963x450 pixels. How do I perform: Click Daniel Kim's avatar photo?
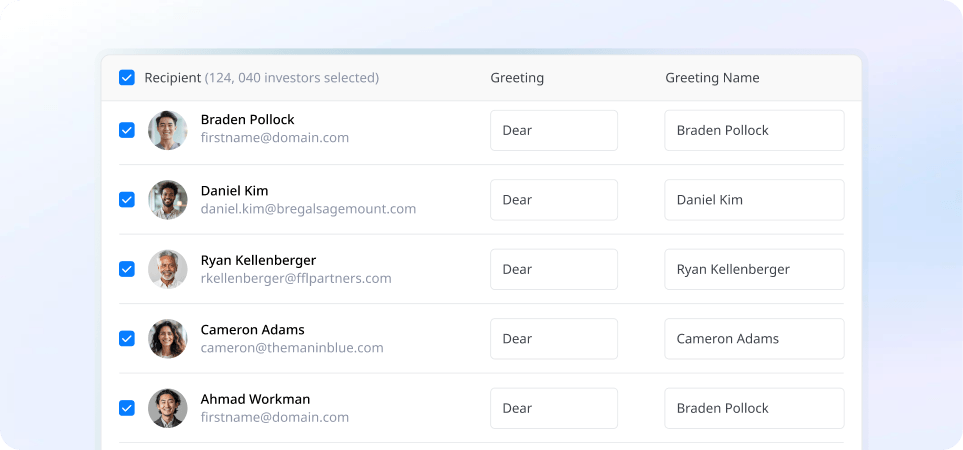[x=168, y=200]
